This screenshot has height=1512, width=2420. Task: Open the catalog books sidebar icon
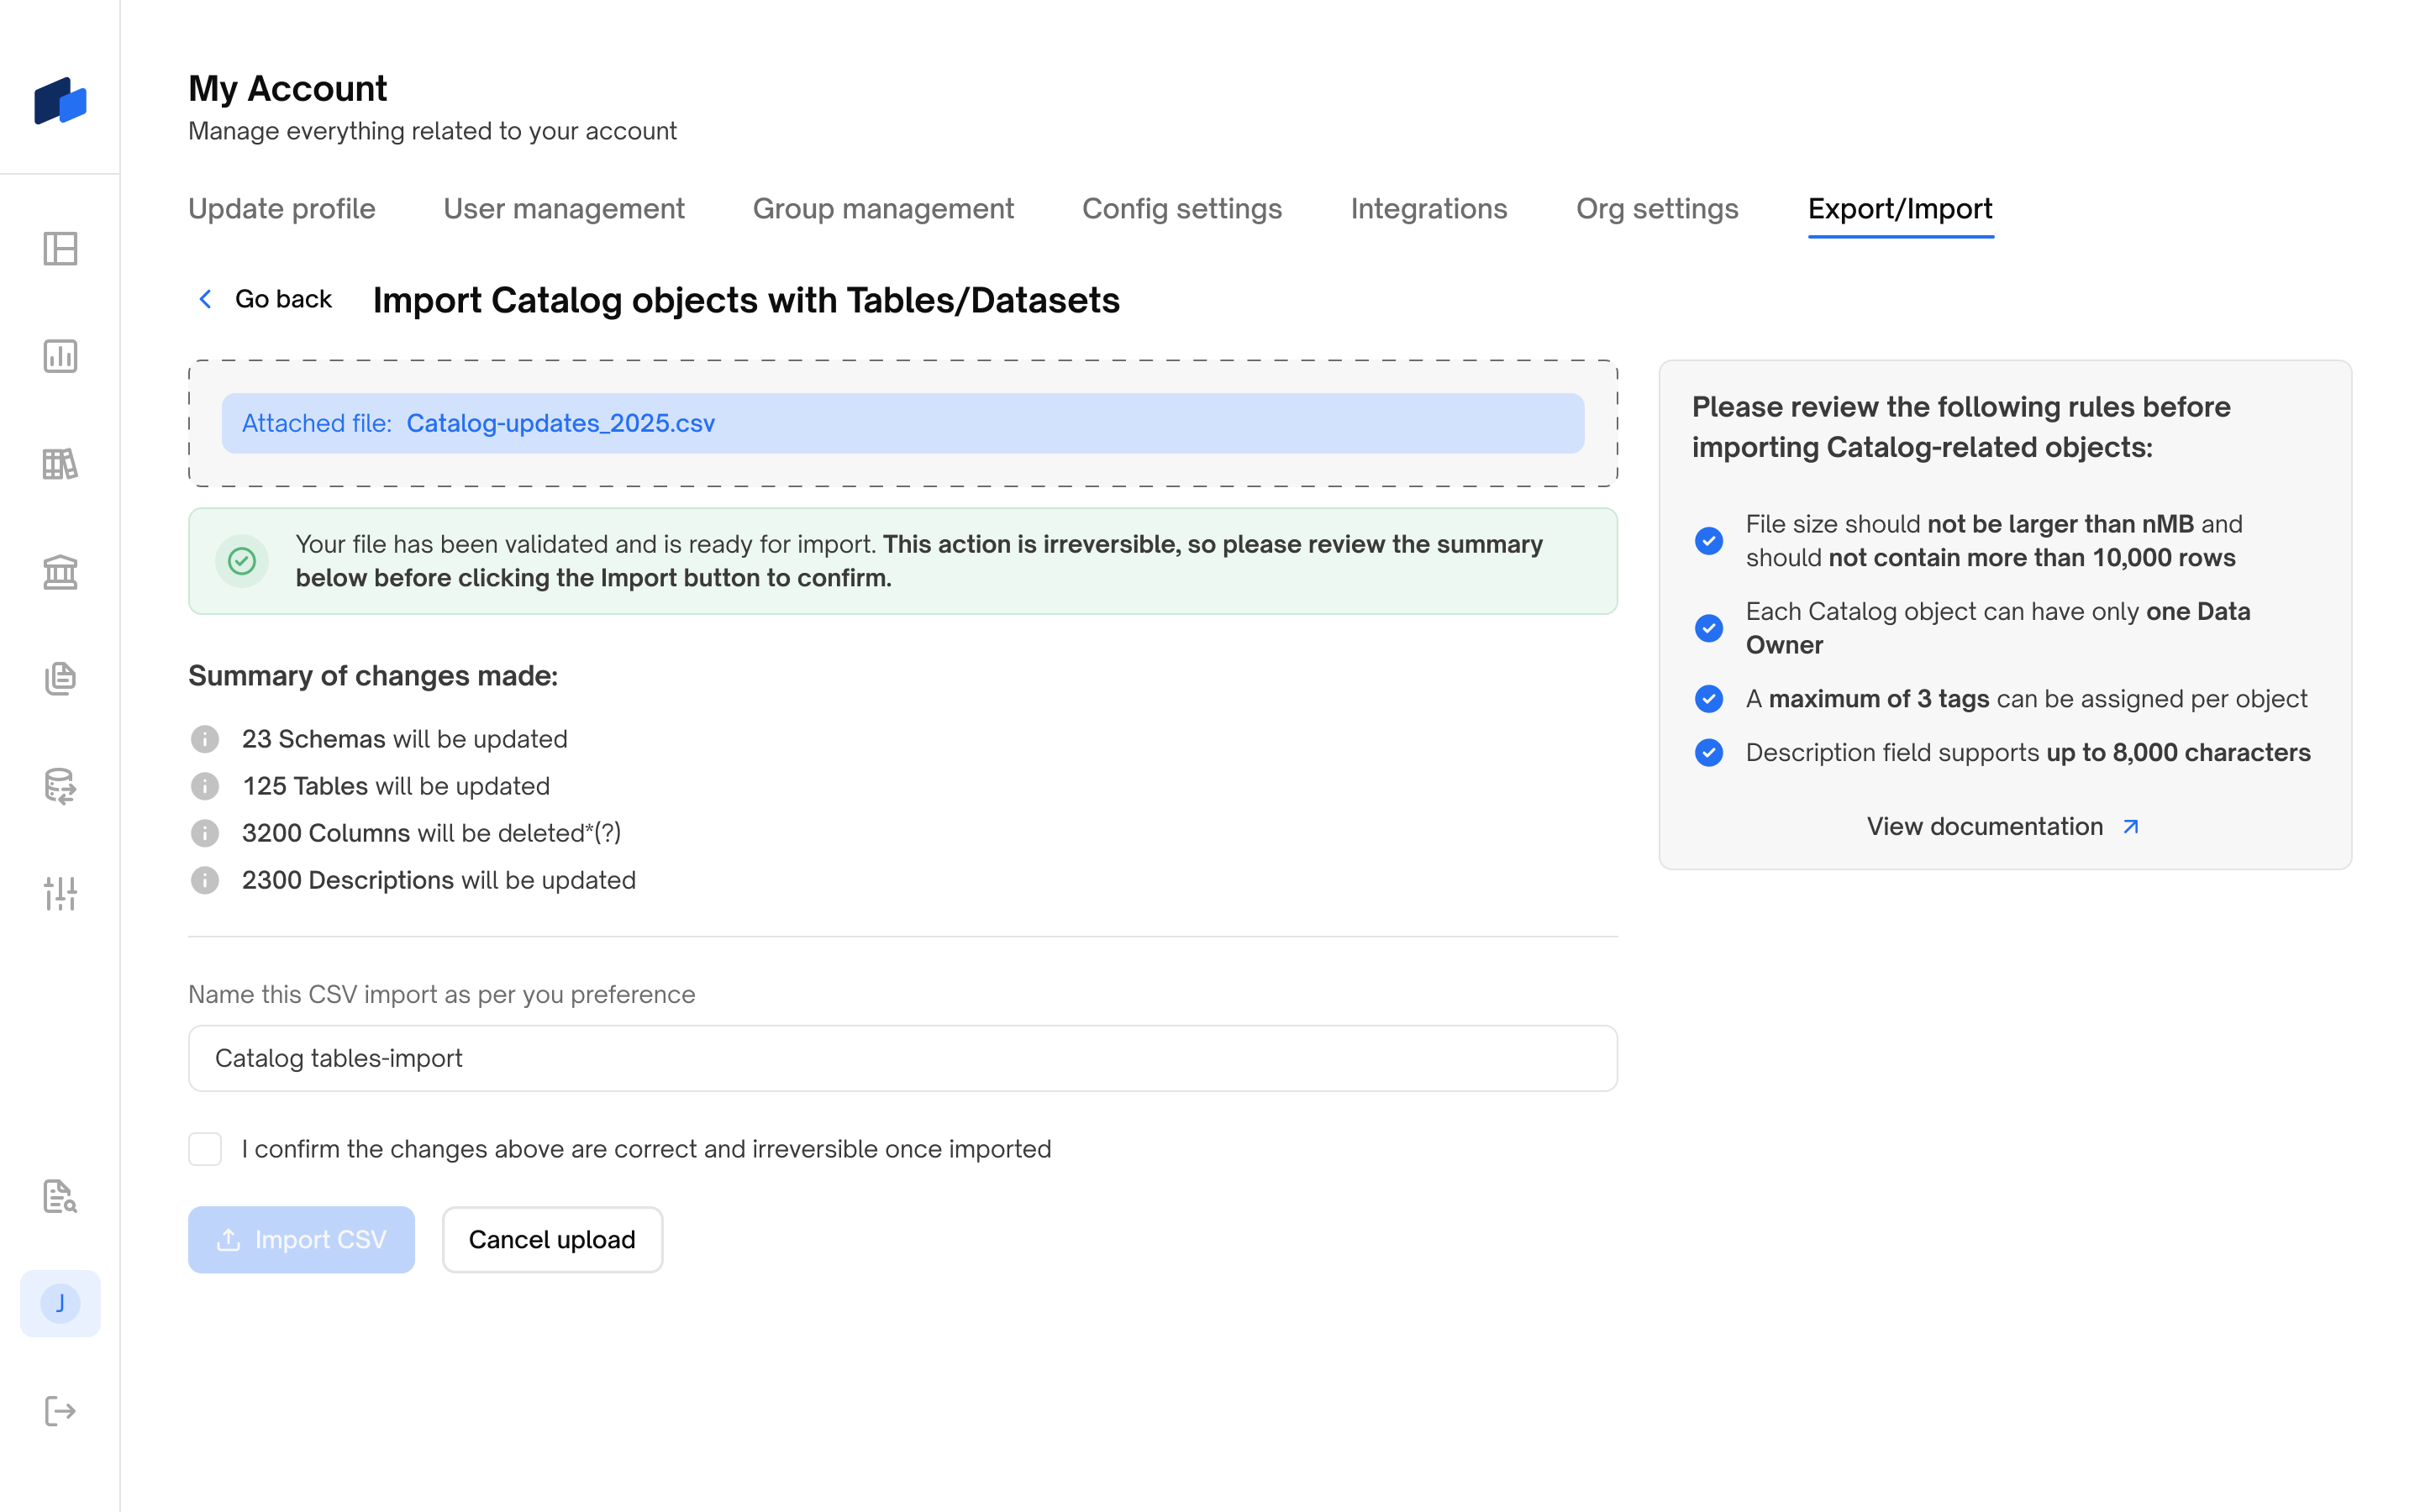60,464
